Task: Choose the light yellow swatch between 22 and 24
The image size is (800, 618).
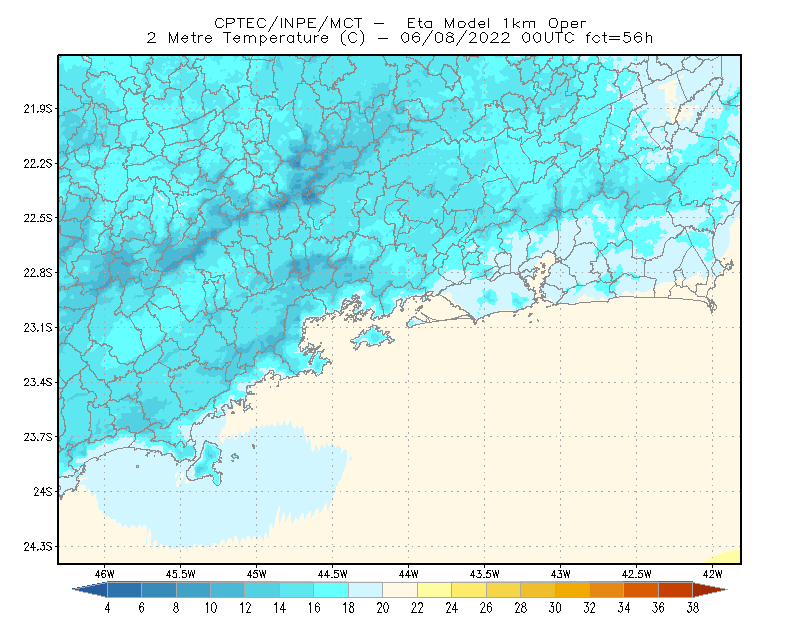Action: (x=434, y=589)
